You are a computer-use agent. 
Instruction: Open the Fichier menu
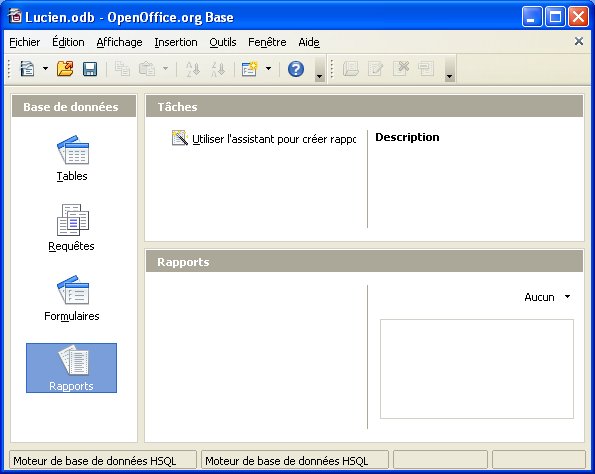25,42
